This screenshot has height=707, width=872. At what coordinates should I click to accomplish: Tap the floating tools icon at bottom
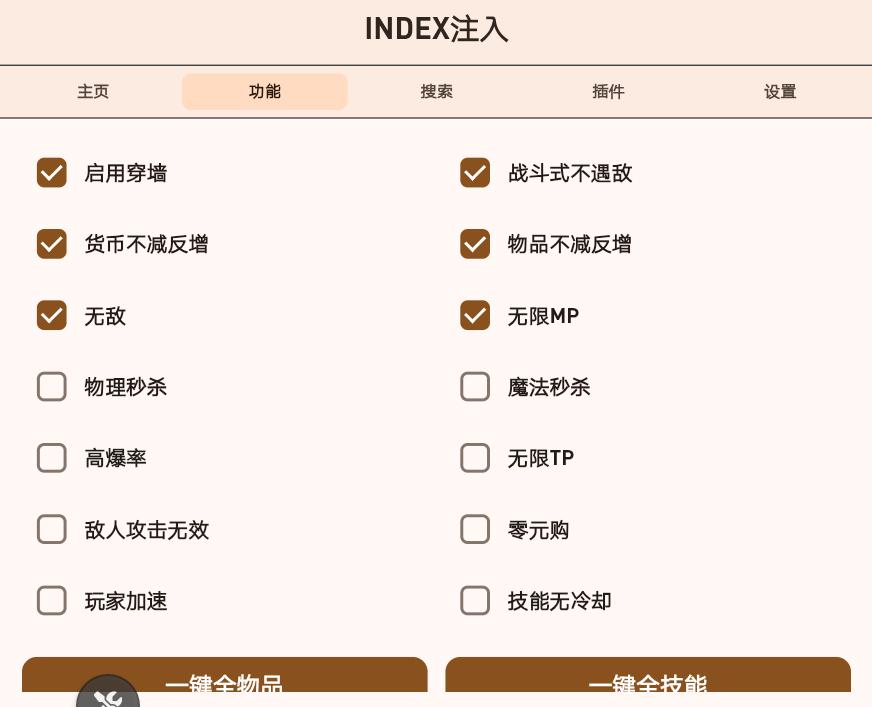(x=108, y=693)
